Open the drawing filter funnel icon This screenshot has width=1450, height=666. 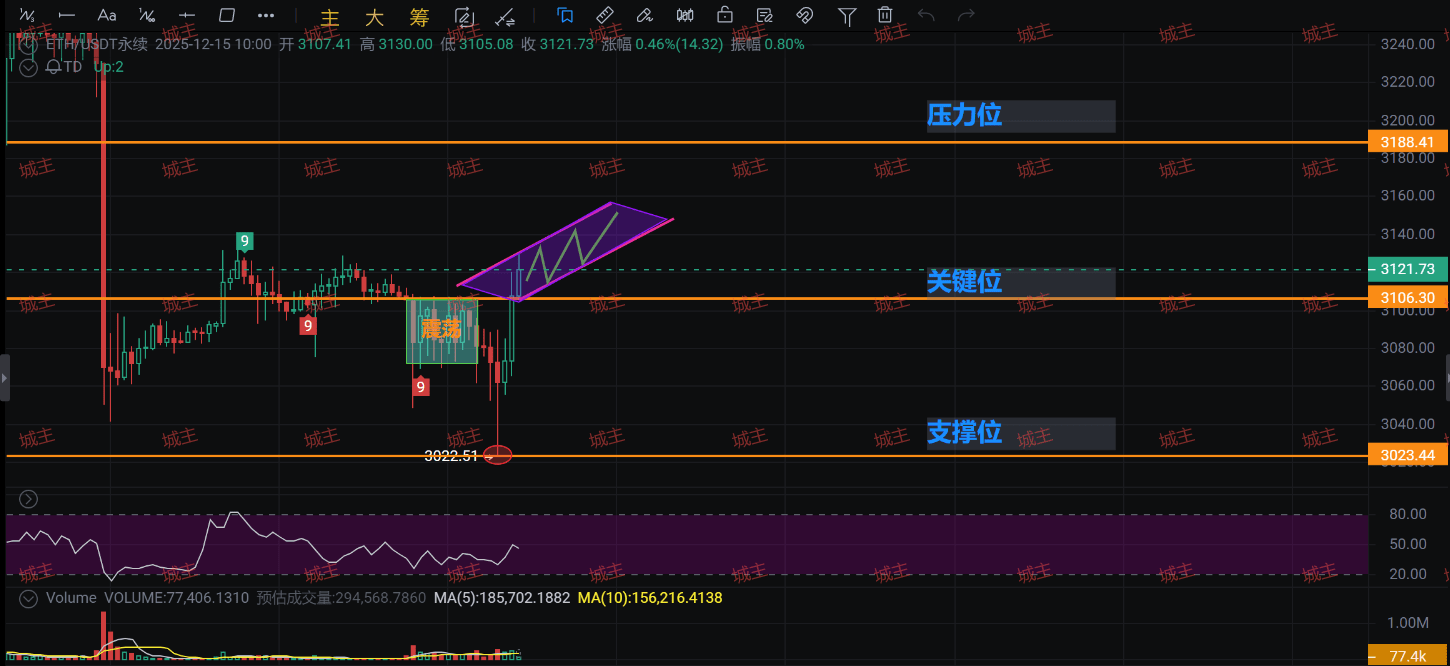point(847,15)
